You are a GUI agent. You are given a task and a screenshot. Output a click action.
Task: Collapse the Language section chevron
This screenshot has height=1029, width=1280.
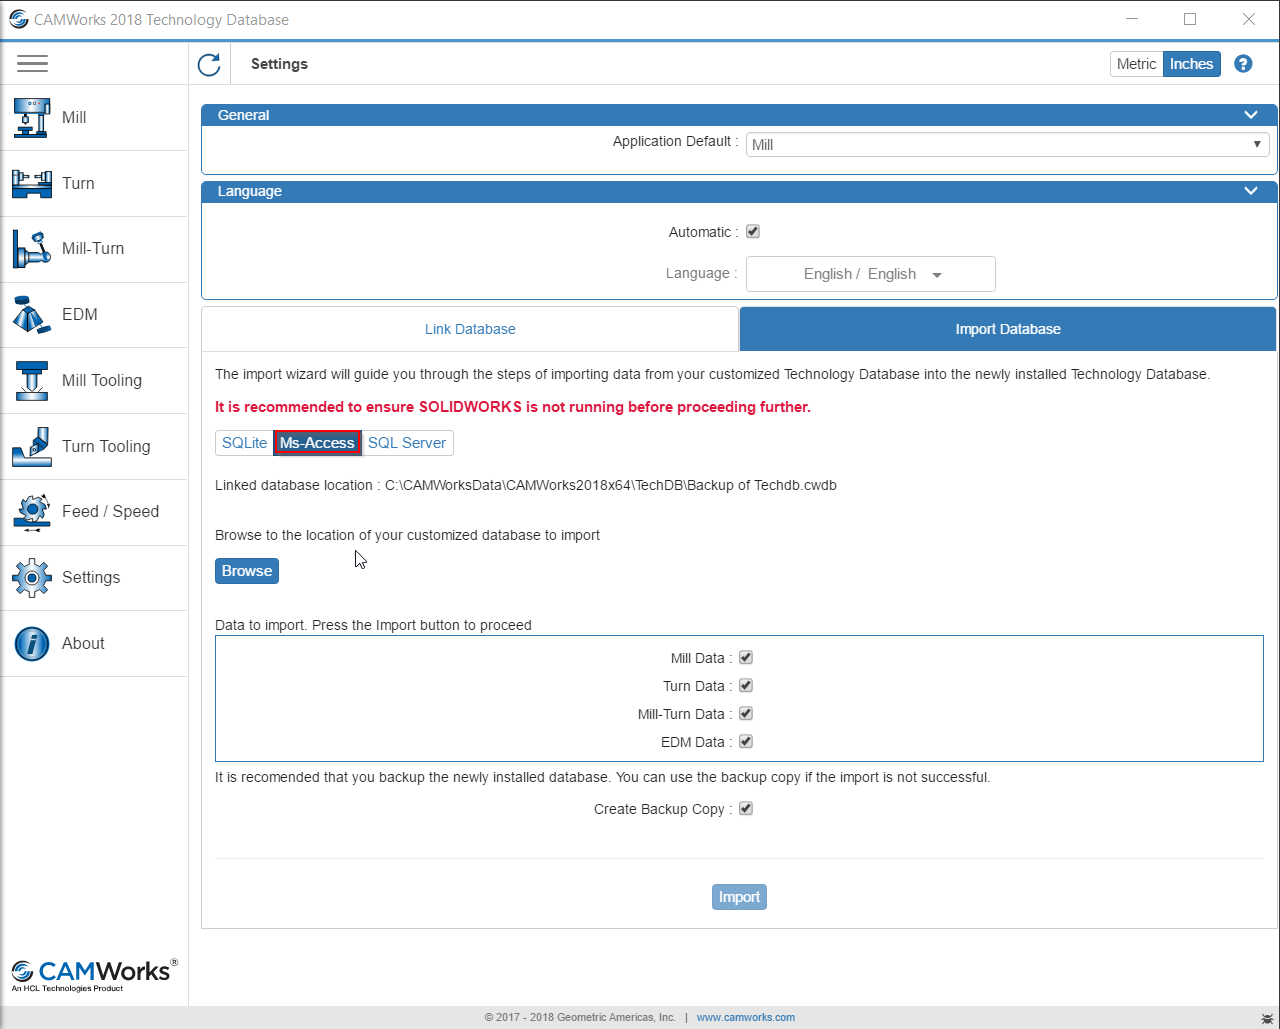point(1251,191)
